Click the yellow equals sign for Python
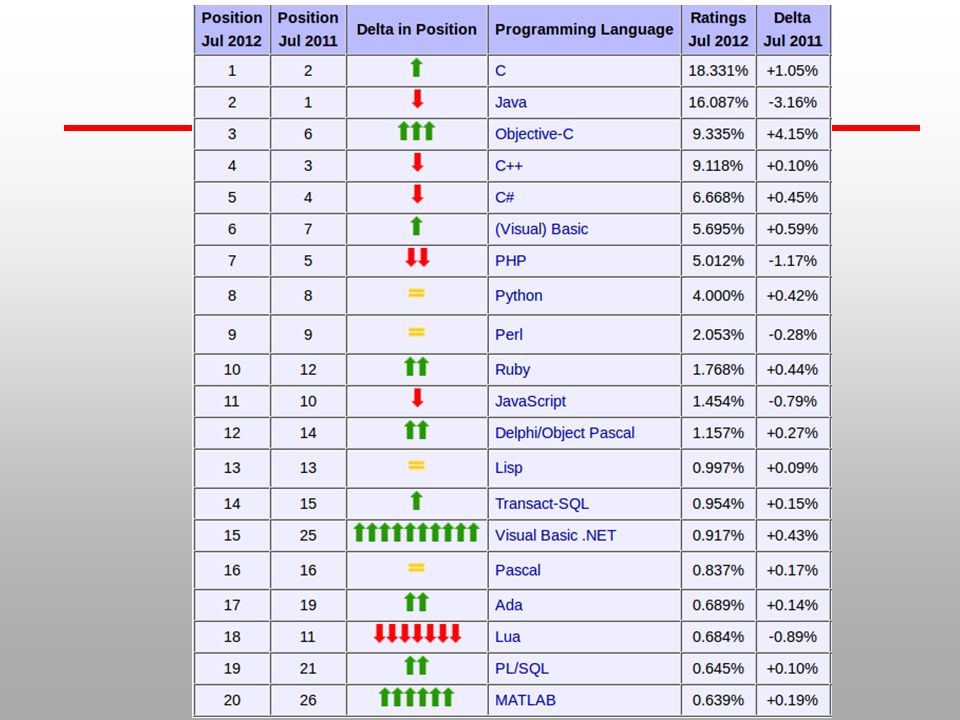The height and width of the screenshot is (720, 960). point(416,293)
